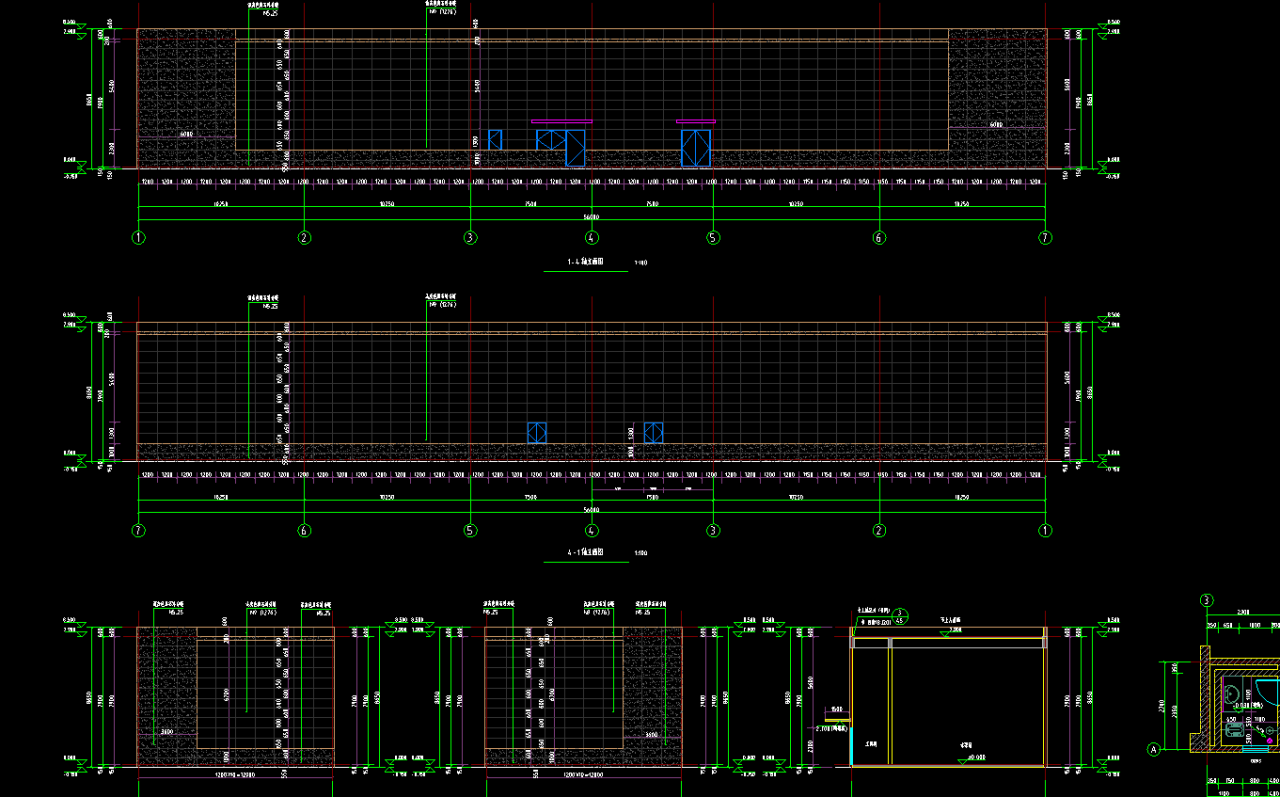Screen dimensions: 1280x797
Task: Select the small blue window in the top elevation
Action: click(x=495, y=139)
